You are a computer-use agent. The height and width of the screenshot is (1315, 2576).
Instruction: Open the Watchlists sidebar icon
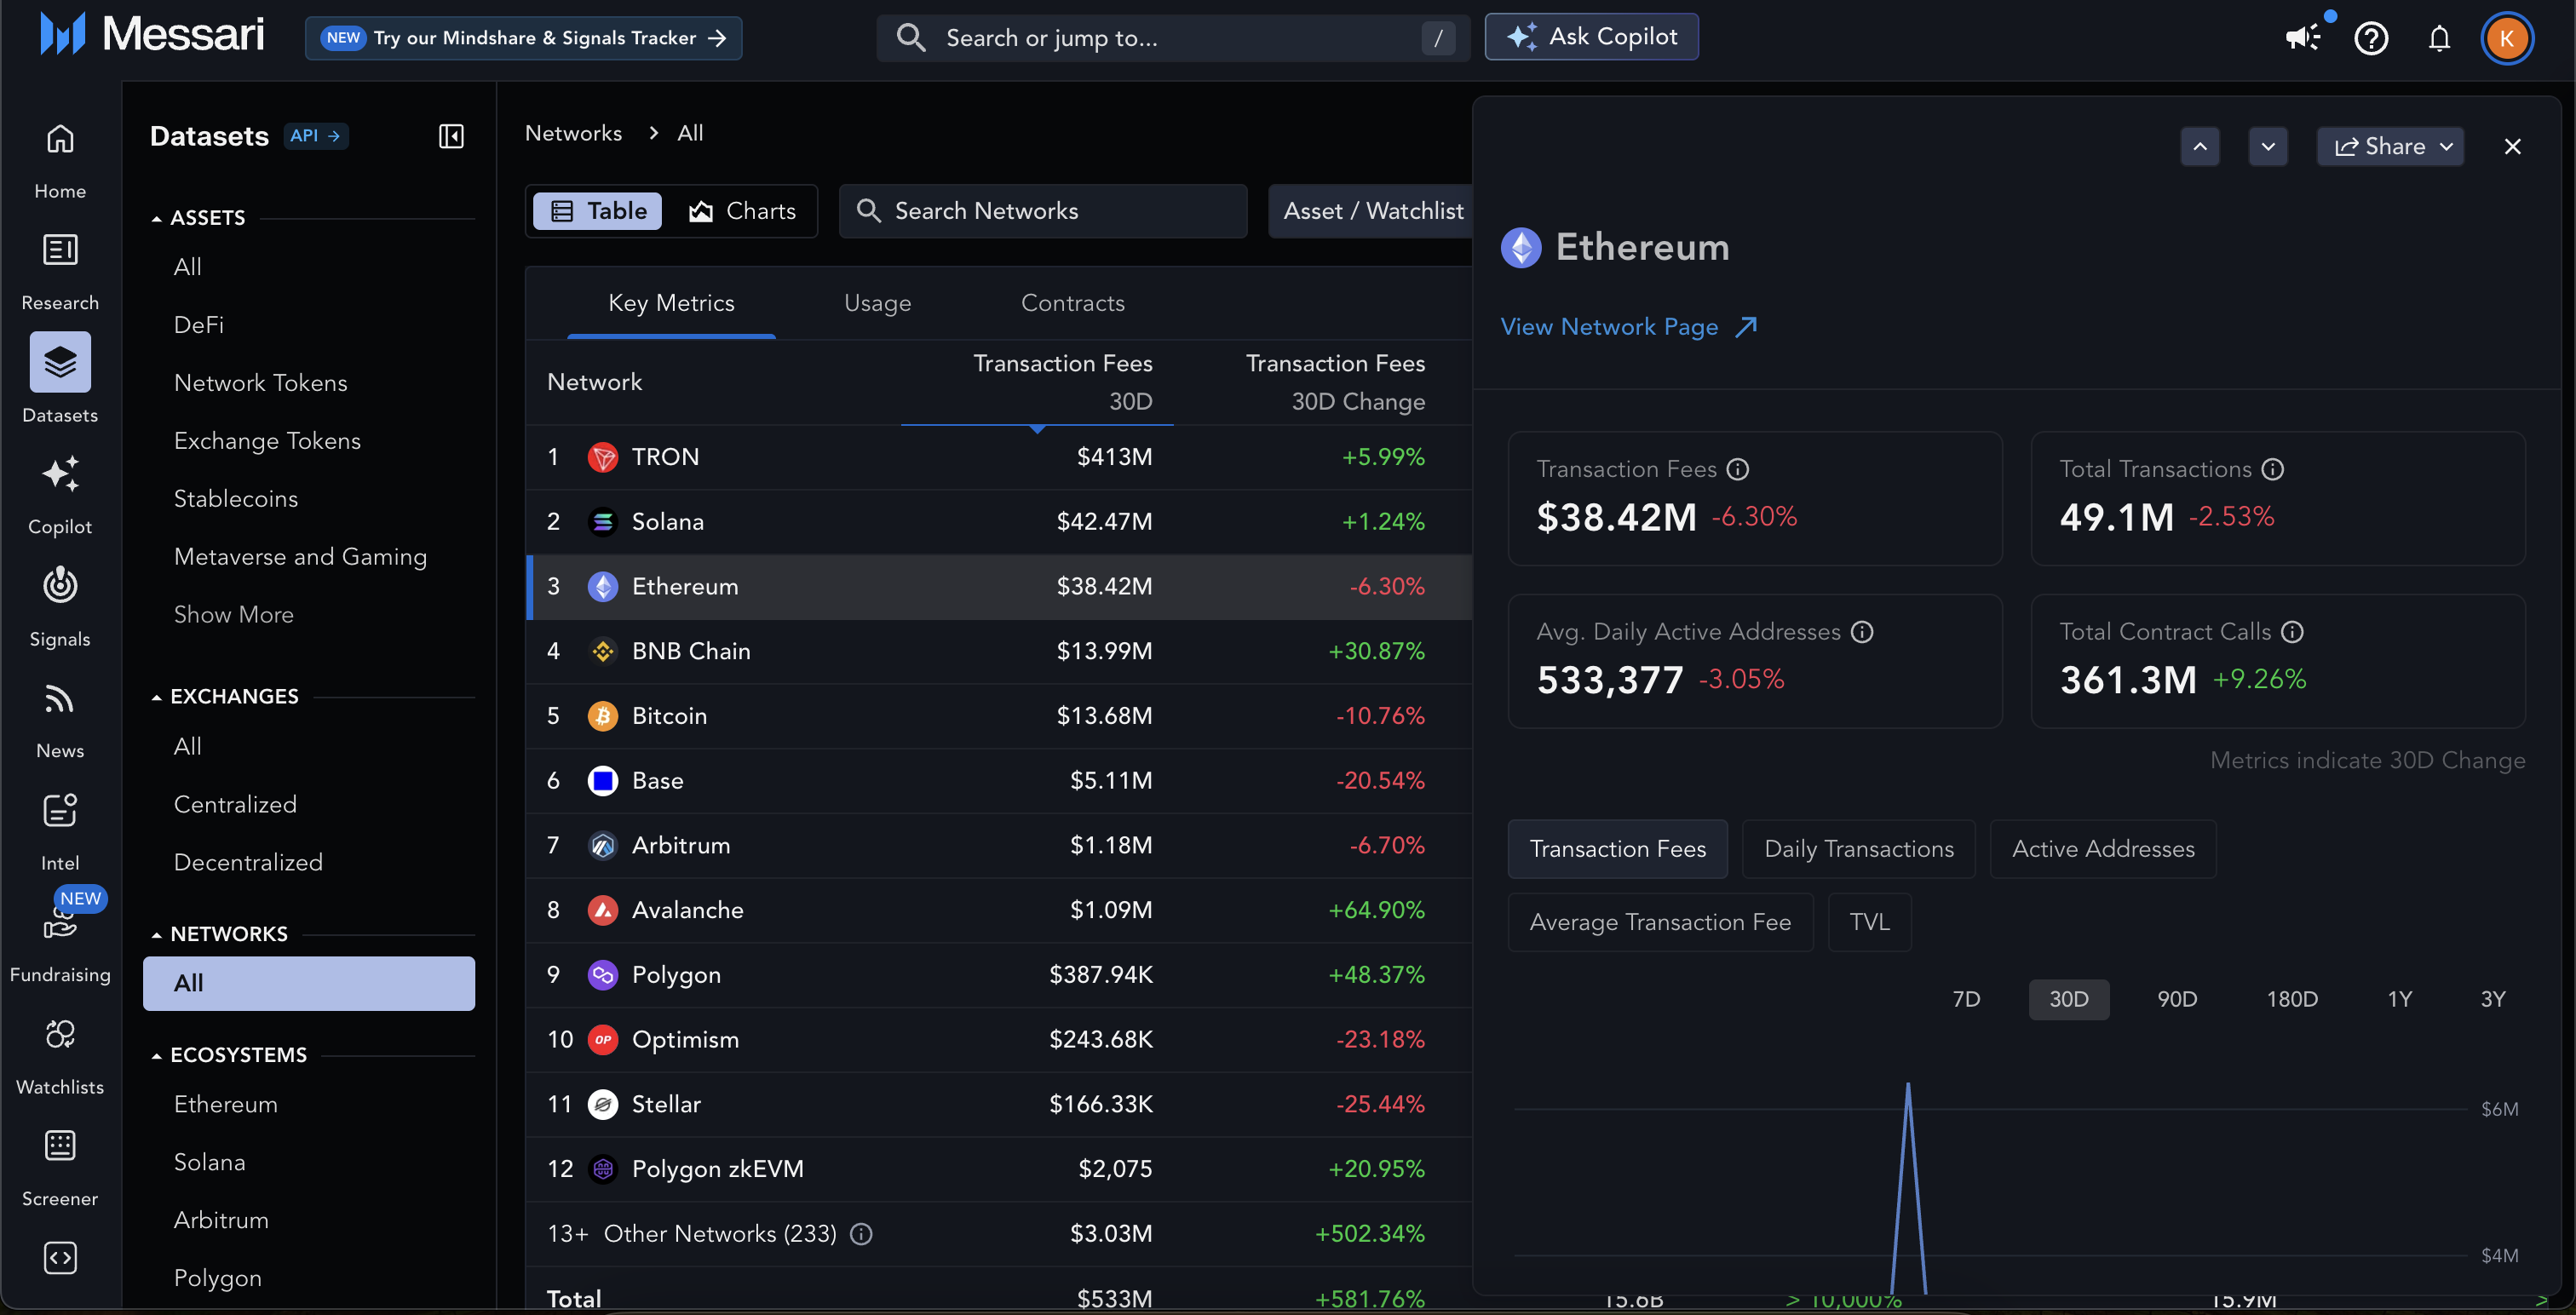tap(60, 1034)
